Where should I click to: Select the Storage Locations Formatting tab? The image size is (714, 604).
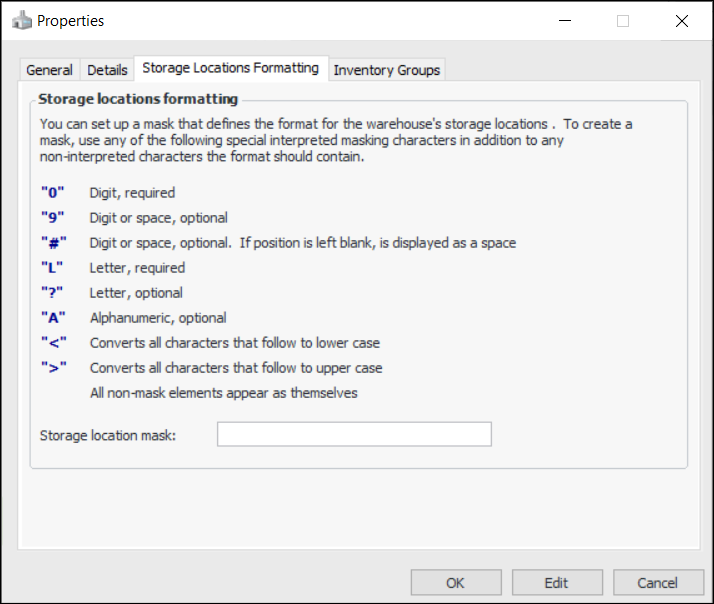230,68
